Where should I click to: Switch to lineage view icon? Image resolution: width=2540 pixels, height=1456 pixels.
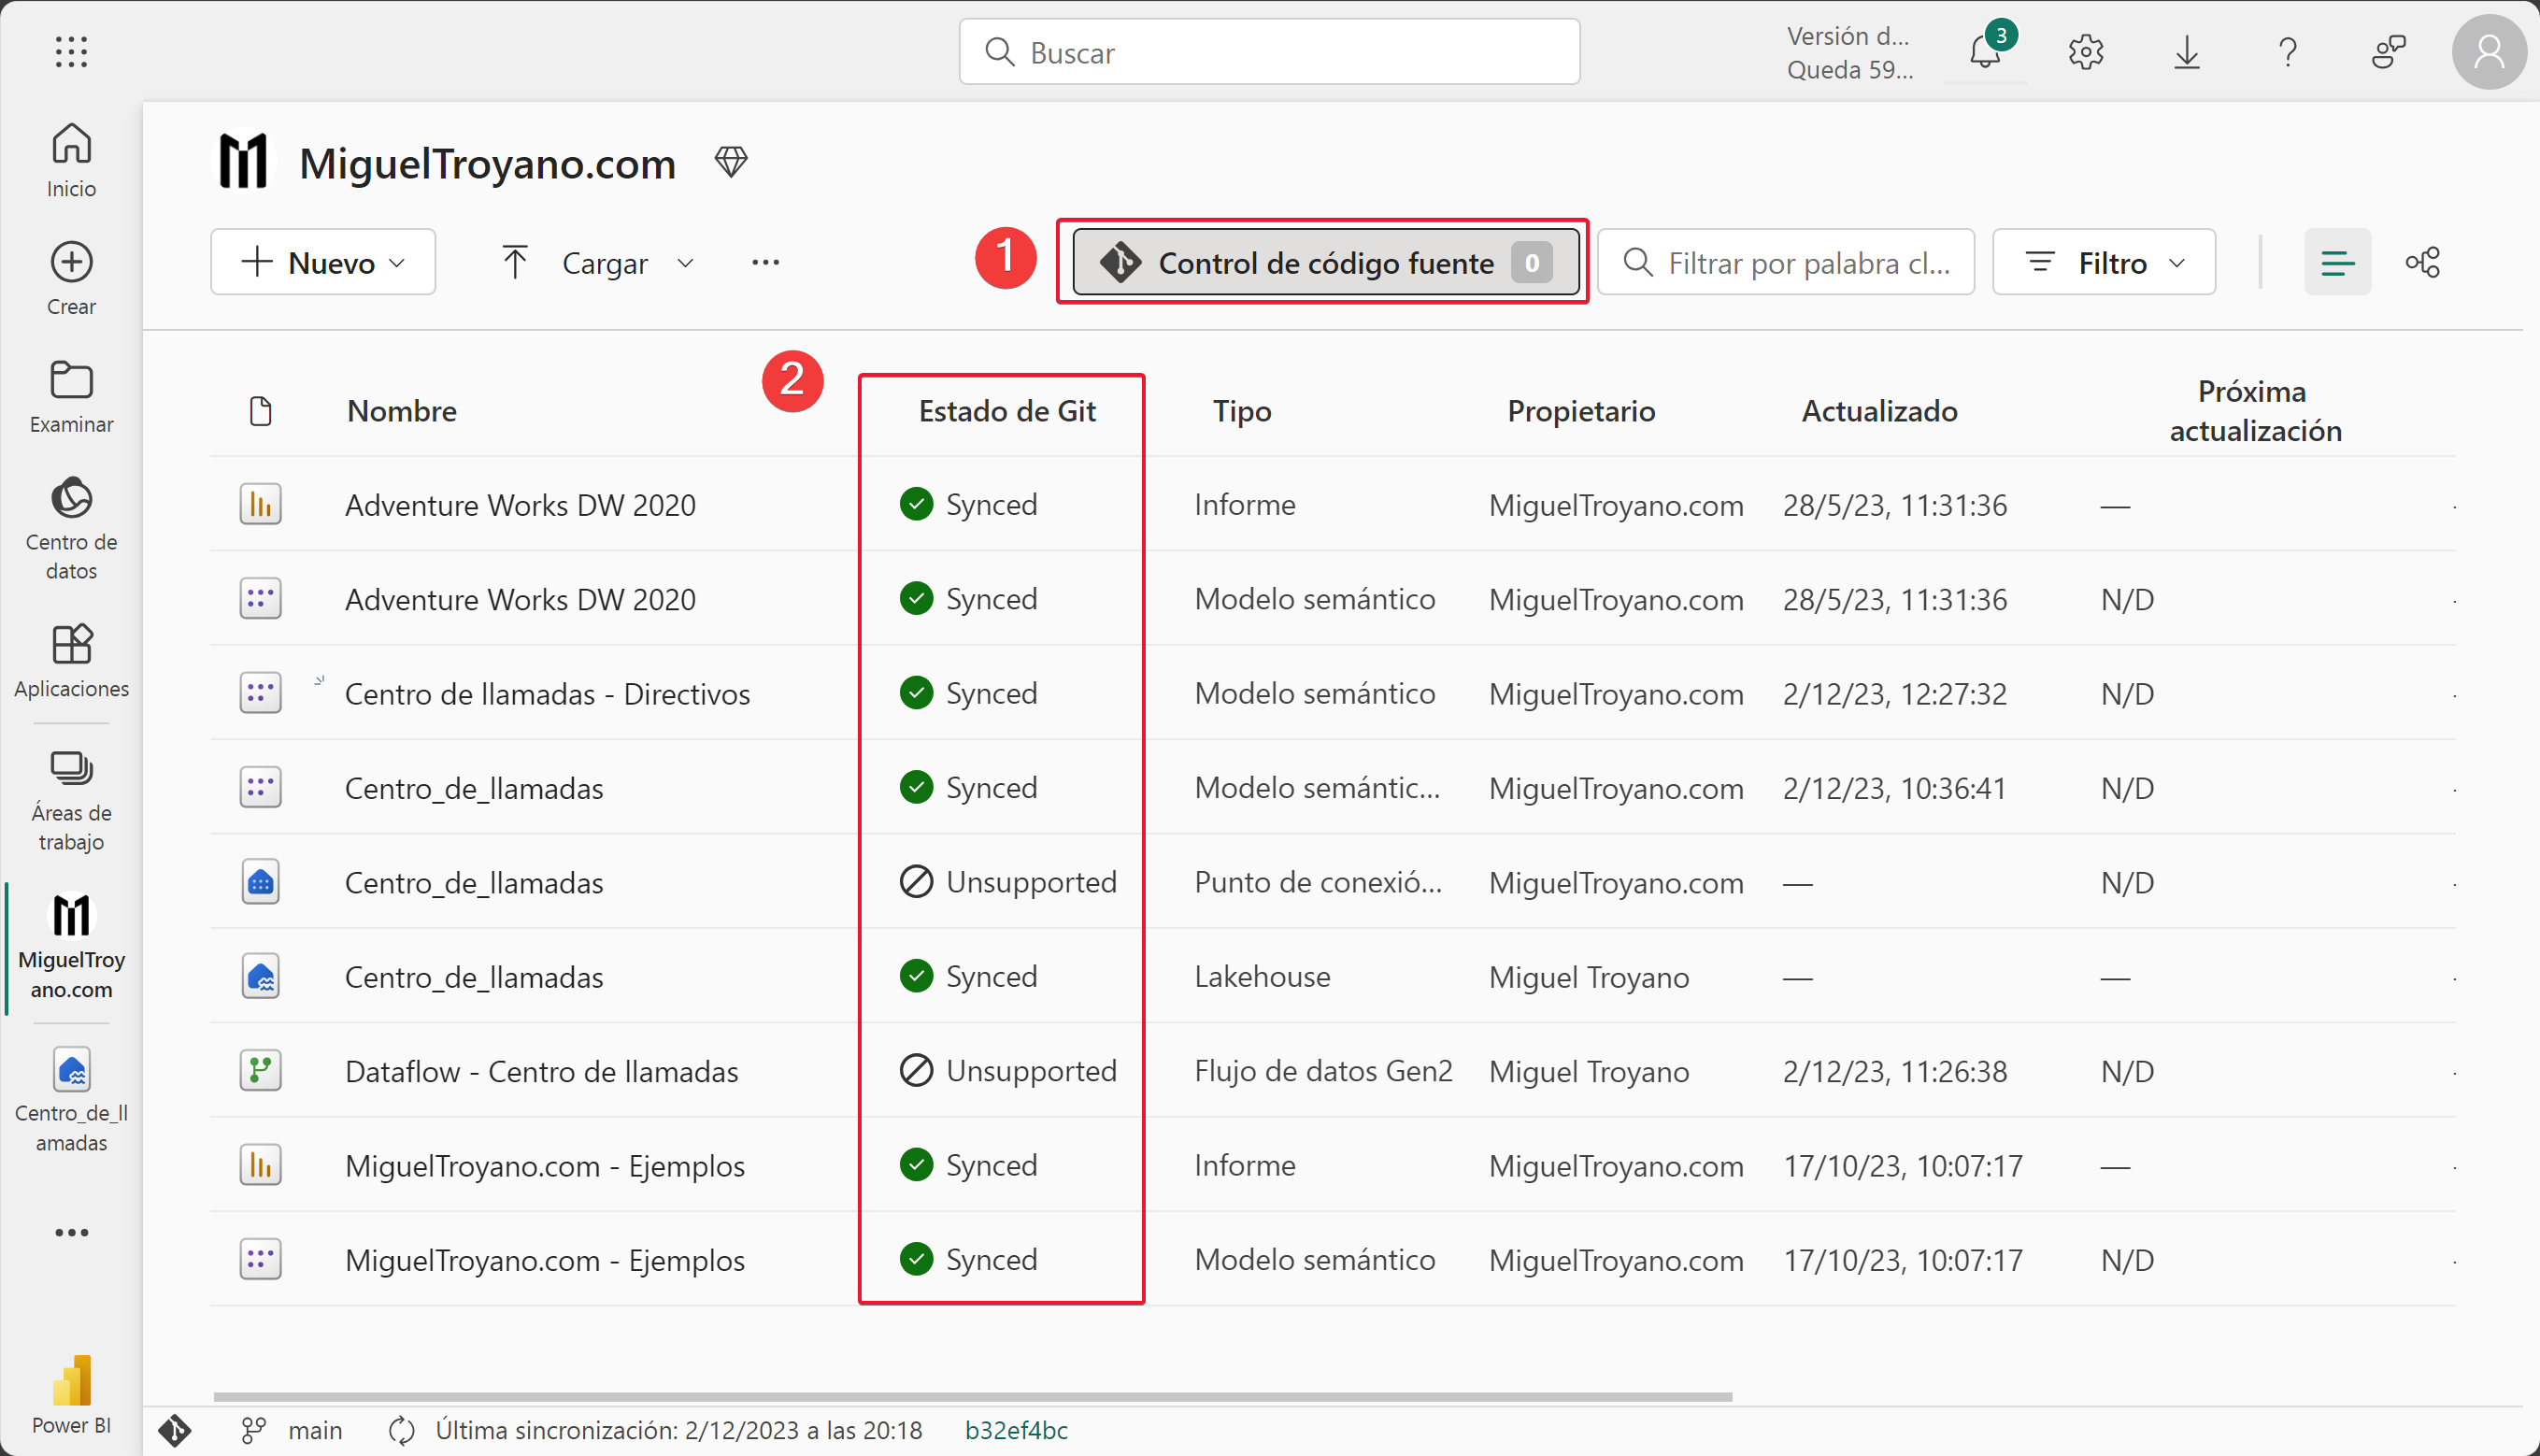click(2423, 262)
